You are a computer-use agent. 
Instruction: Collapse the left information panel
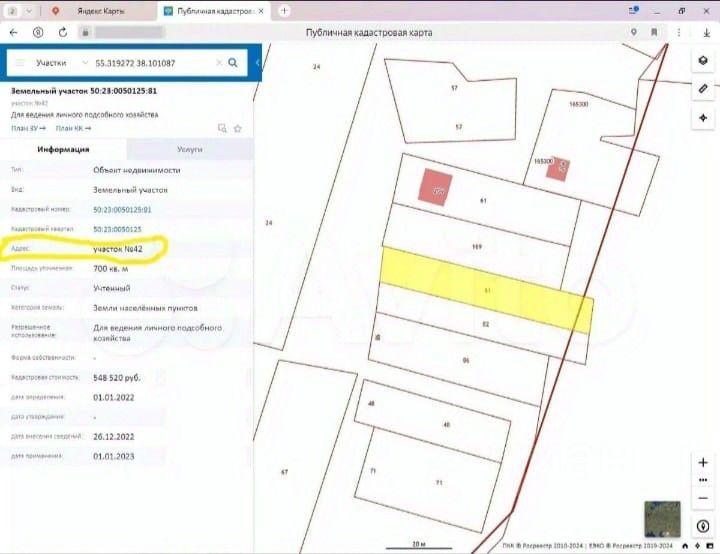click(257, 62)
